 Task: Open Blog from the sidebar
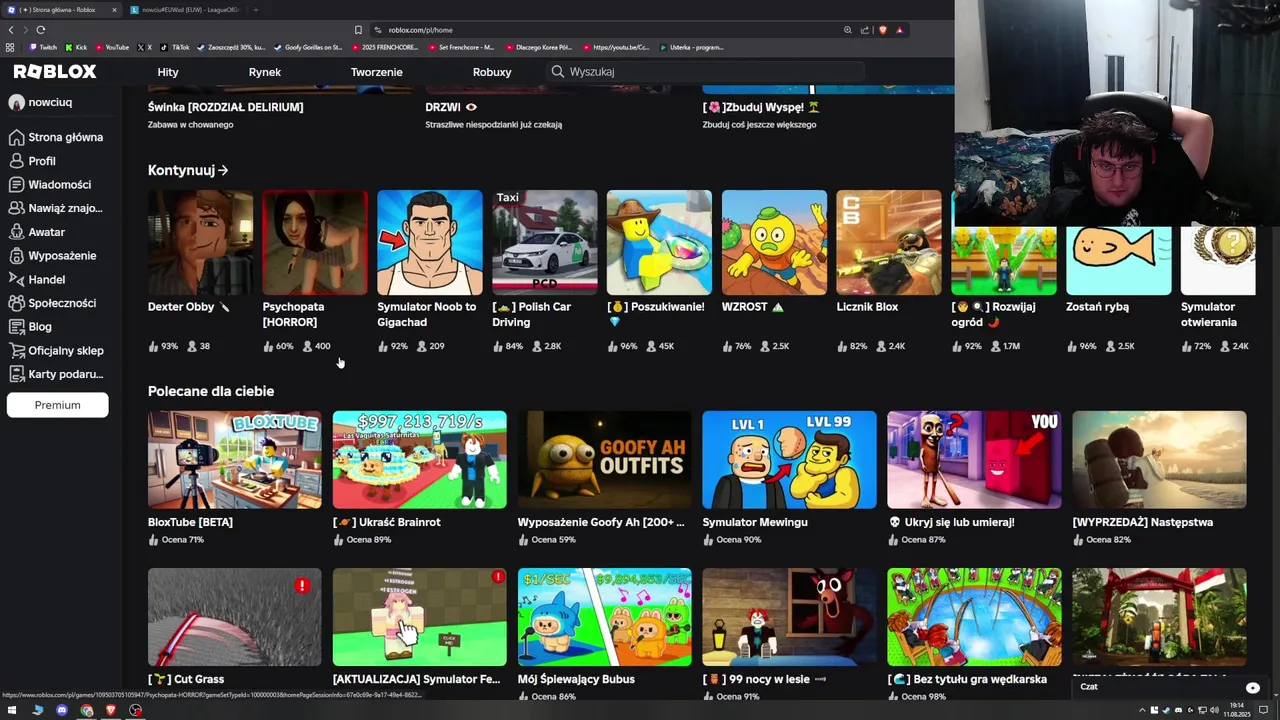coord(30,327)
